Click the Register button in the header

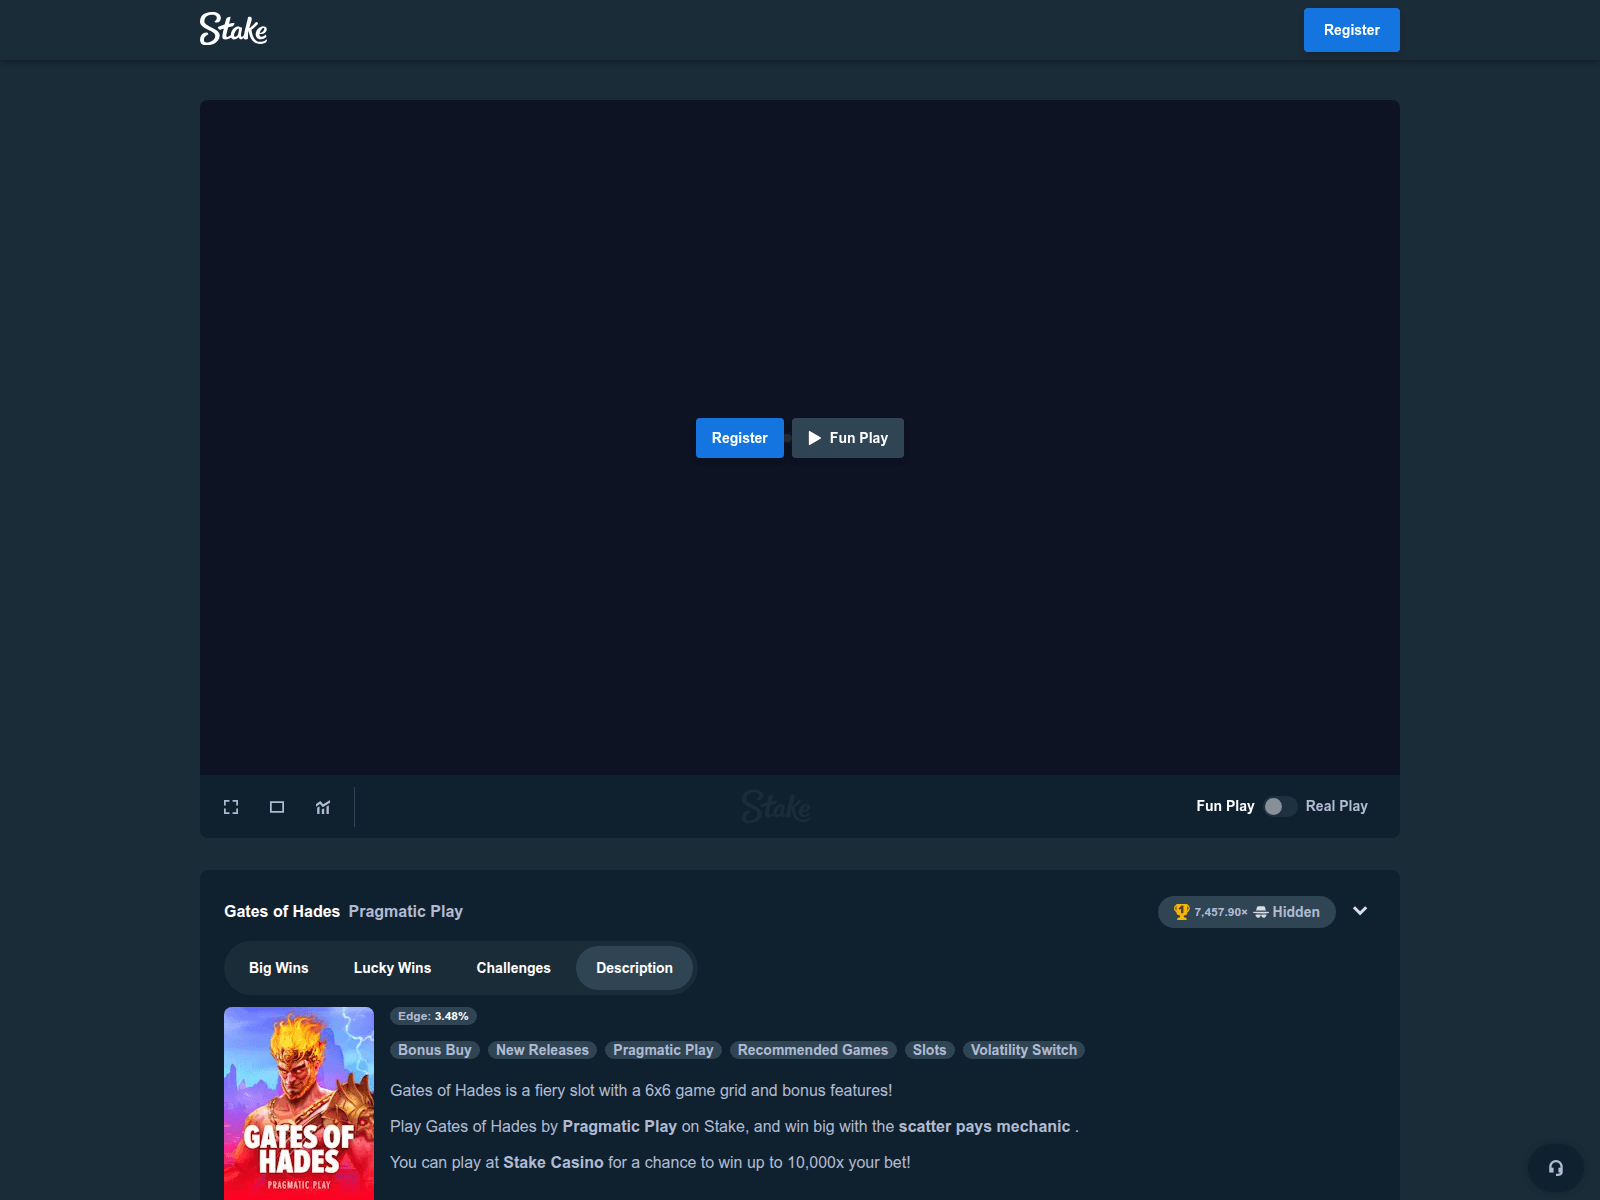coord(1351,29)
